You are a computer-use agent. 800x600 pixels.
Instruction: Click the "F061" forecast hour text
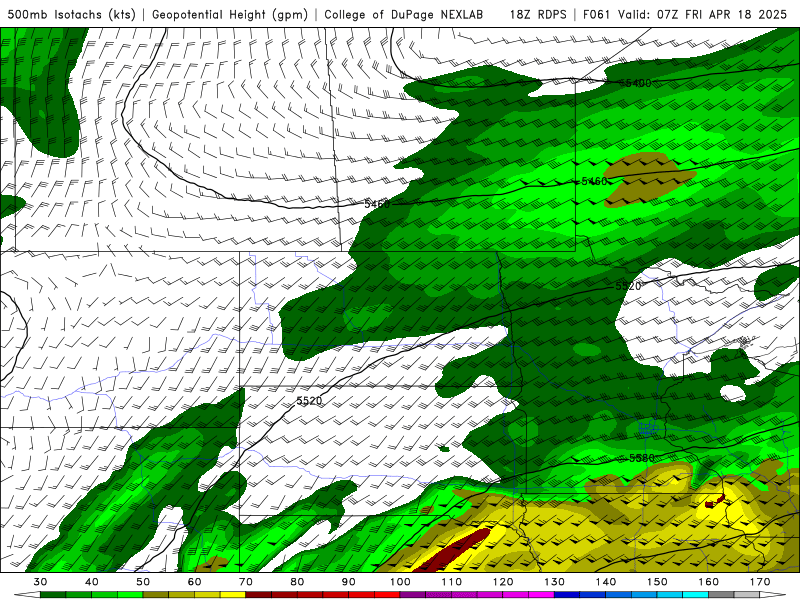pyautogui.click(x=596, y=15)
